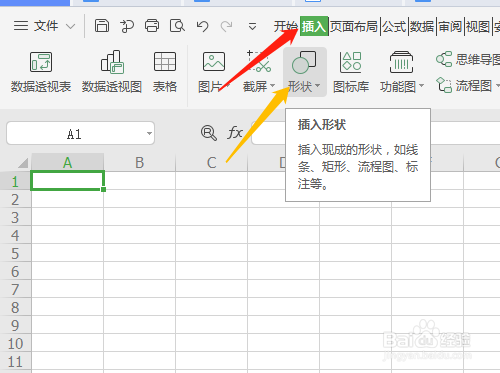Select row 5 header

pyautogui.click(x=15, y=253)
